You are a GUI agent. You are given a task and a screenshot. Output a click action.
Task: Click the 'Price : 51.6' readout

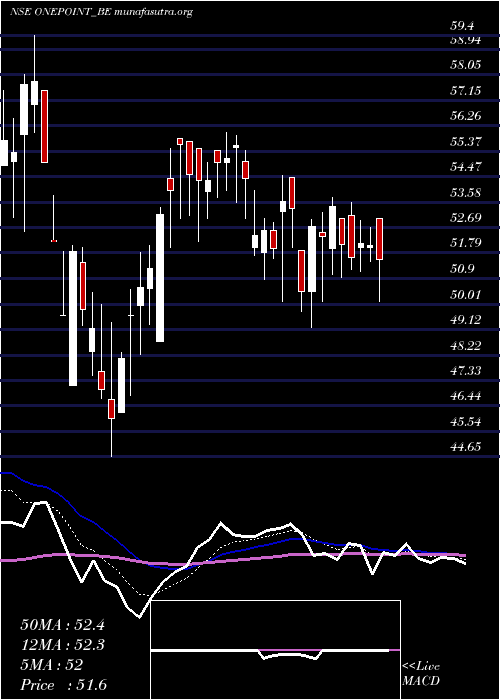(x=63, y=685)
